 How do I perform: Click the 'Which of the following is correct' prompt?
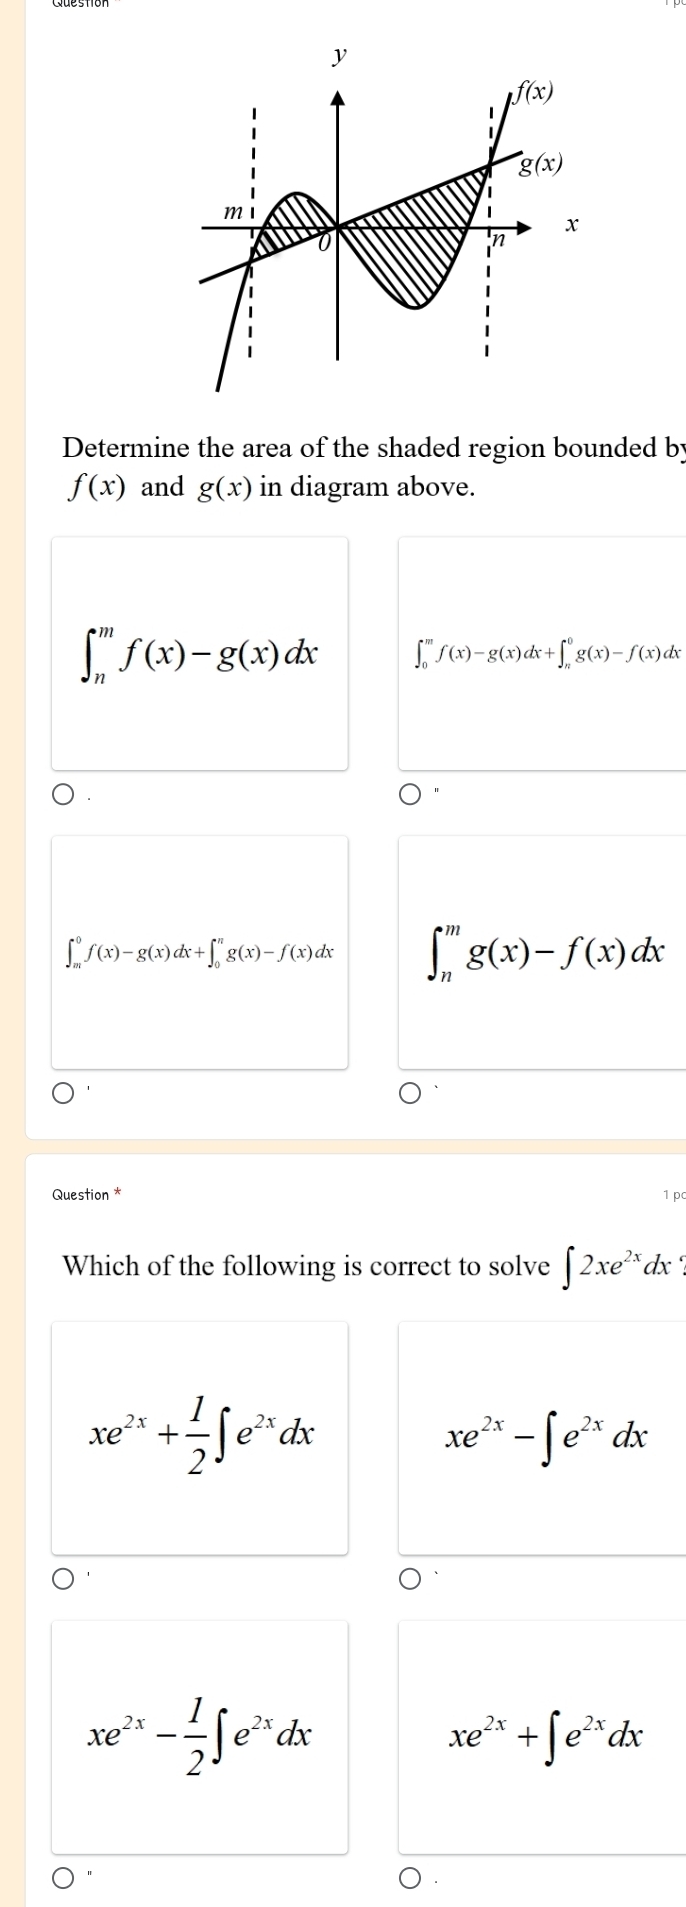click(374, 1265)
